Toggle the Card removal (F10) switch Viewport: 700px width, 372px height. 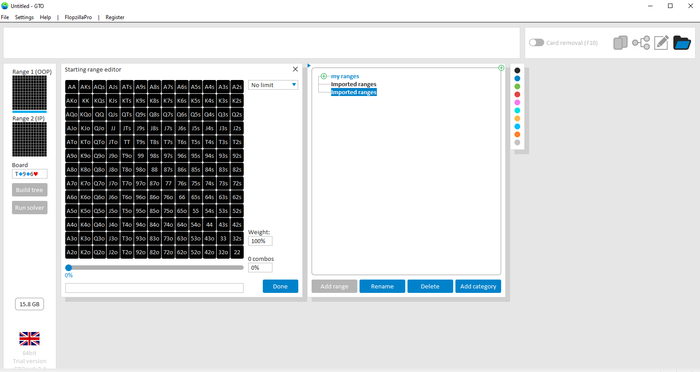point(536,43)
